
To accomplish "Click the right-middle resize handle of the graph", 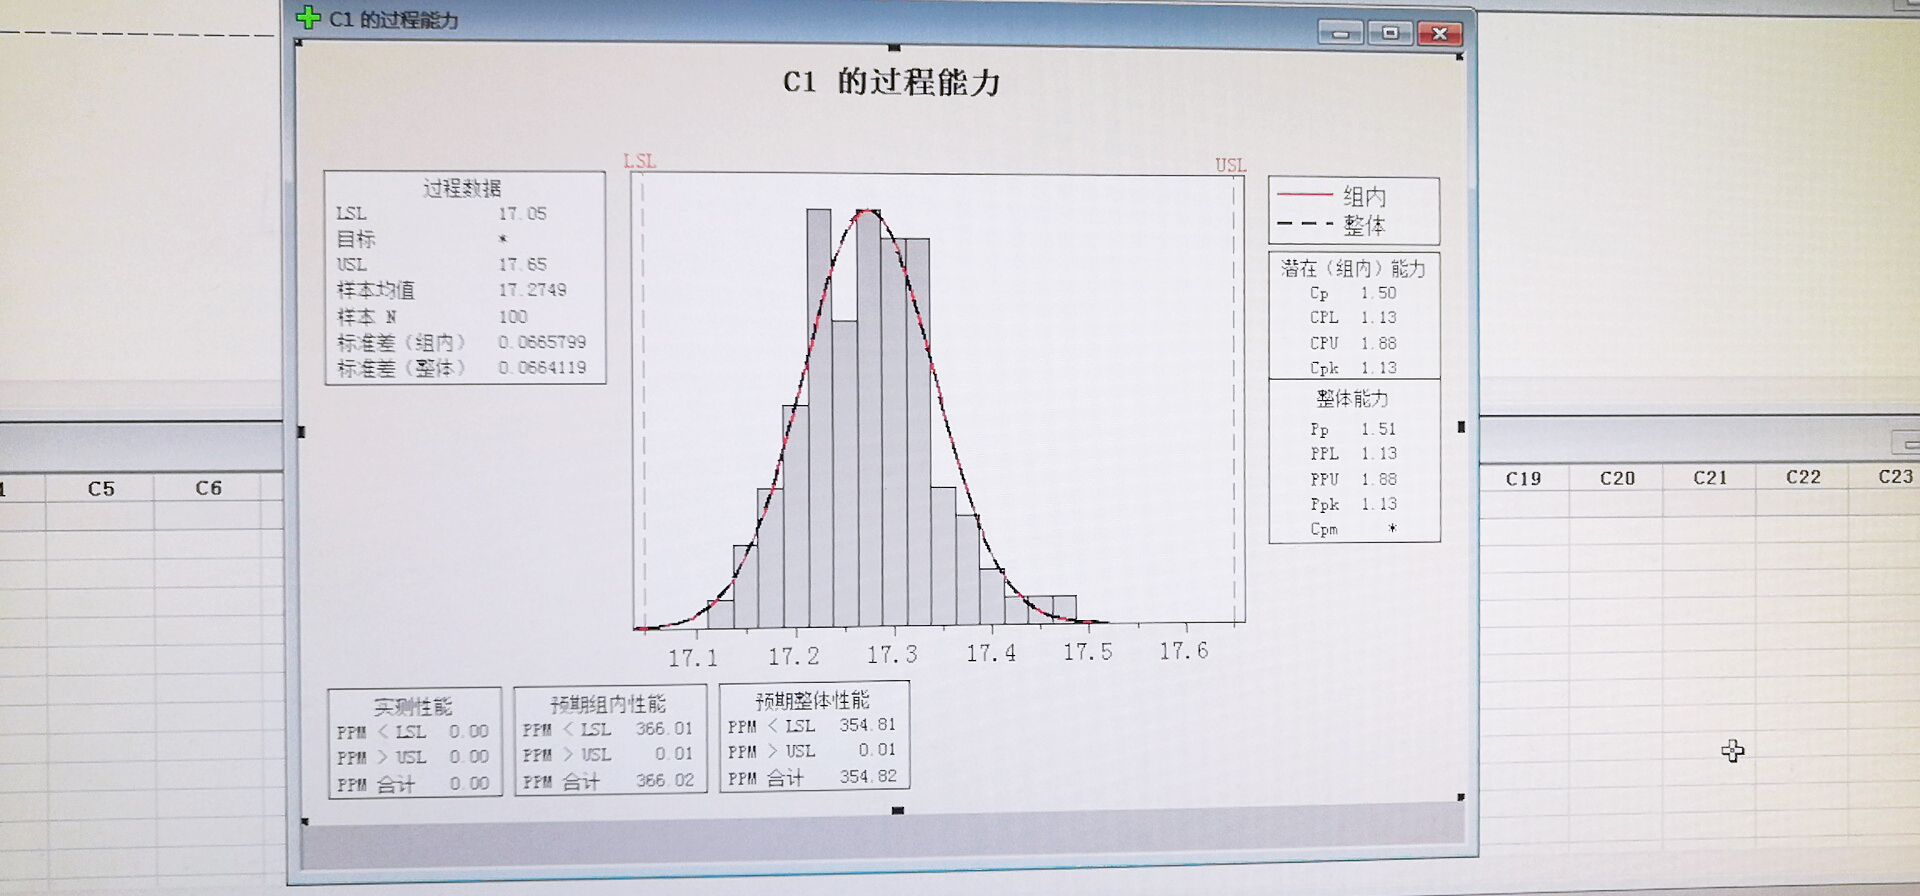I will coord(1461,427).
